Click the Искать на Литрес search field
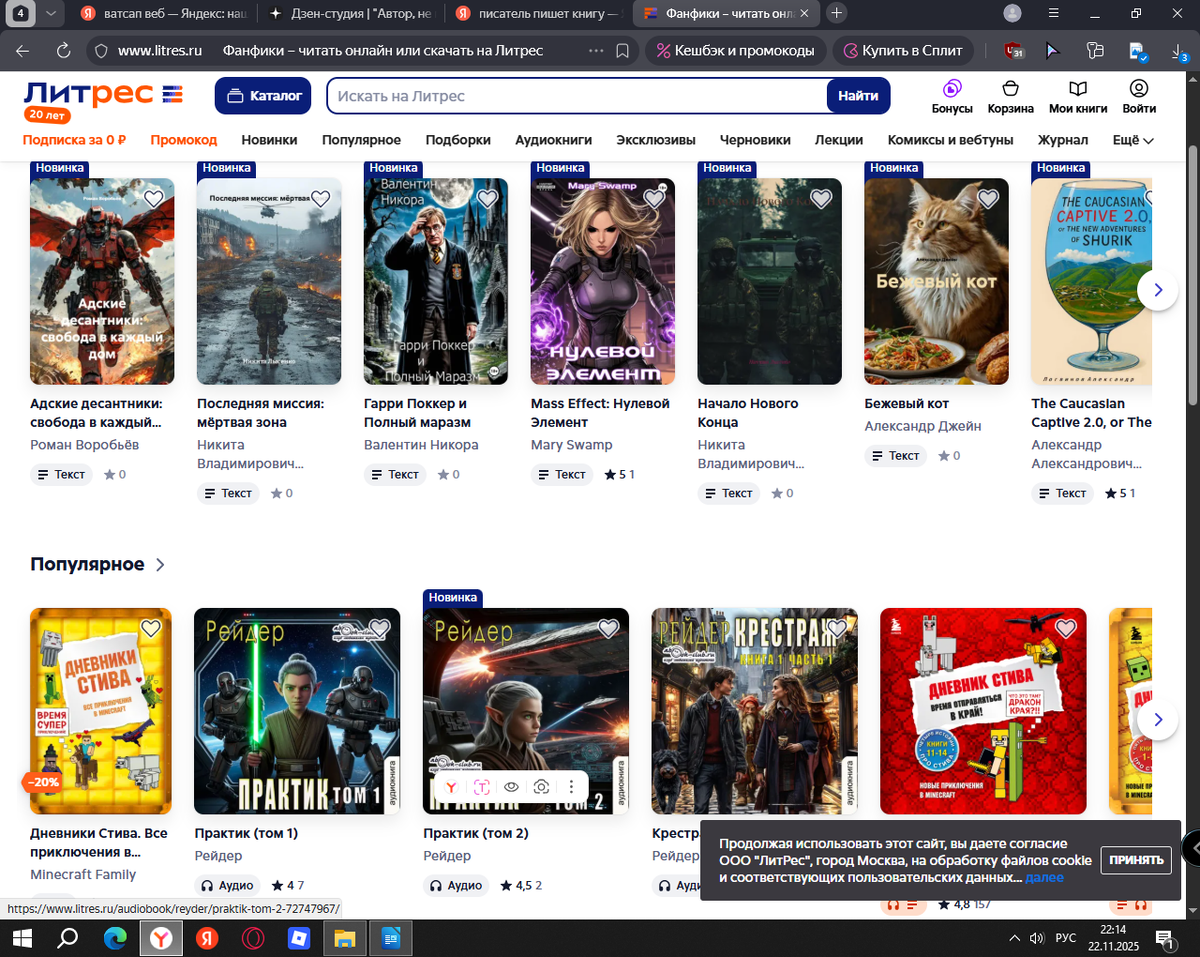Screen dimensions: 1200x957 [577, 96]
